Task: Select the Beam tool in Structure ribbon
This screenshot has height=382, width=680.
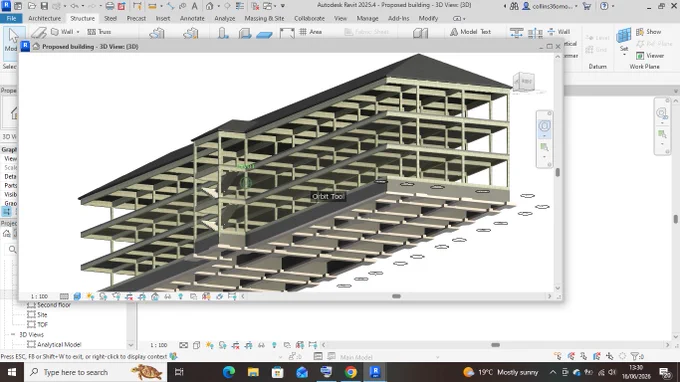Action: tap(39, 33)
